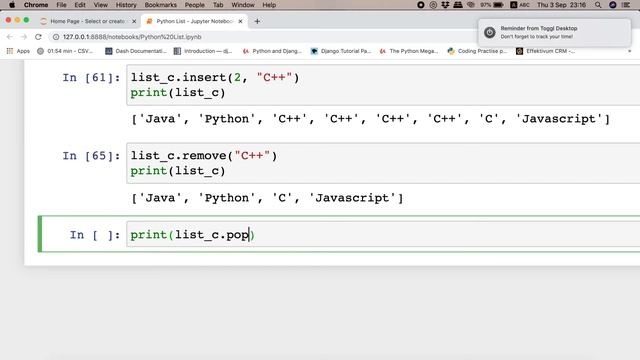Viewport: 640px width, 360px height.
Task: Open the Effektivum CRM bookmark
Action: point(546,51)
